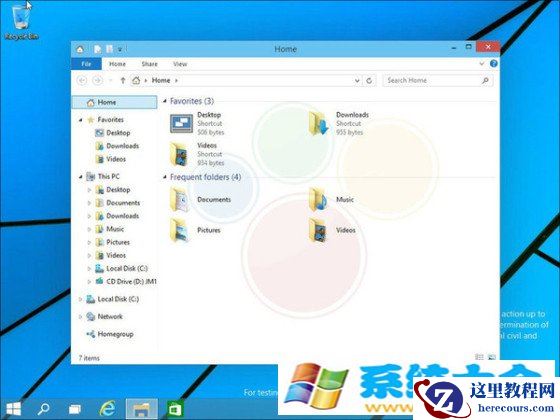This screenshot has width=560, height=420.
Task: Click the arrow after Home breadcrumb
Action: tap(176, 81)
